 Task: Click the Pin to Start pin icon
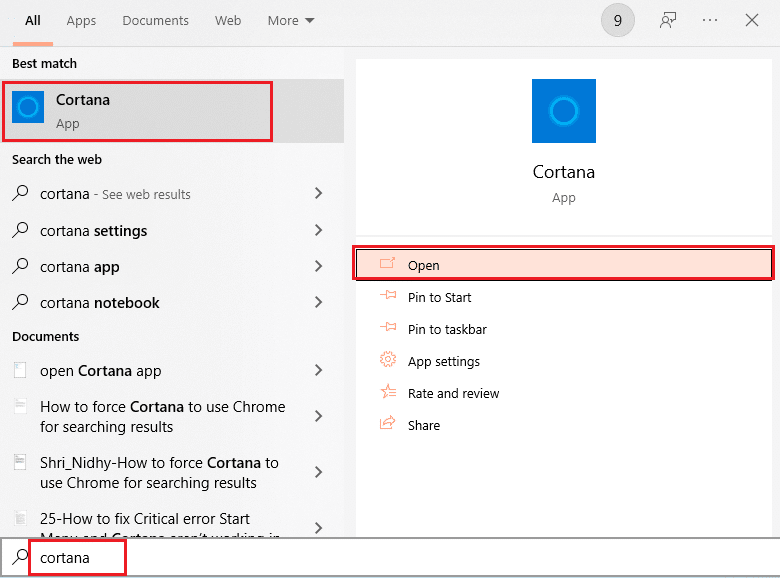(x=388, y=295)
